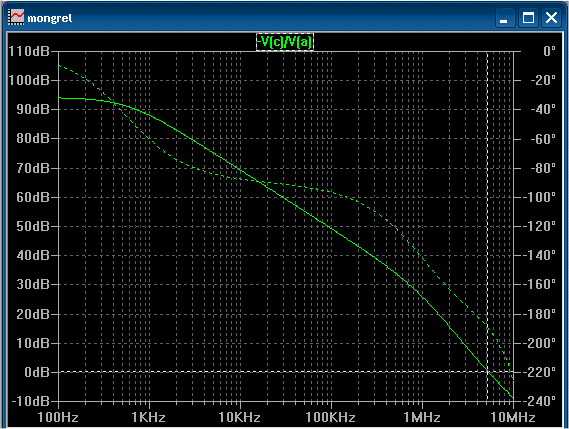Click the 20dB magnitude axis label
569x429 pixels.
[33, 314]
